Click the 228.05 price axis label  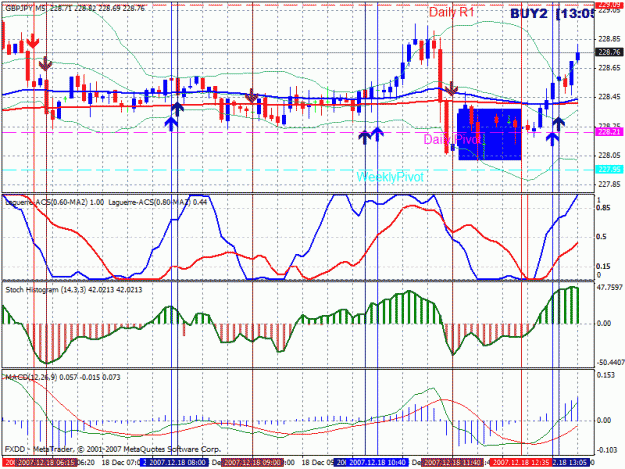[x=609, y=155]
